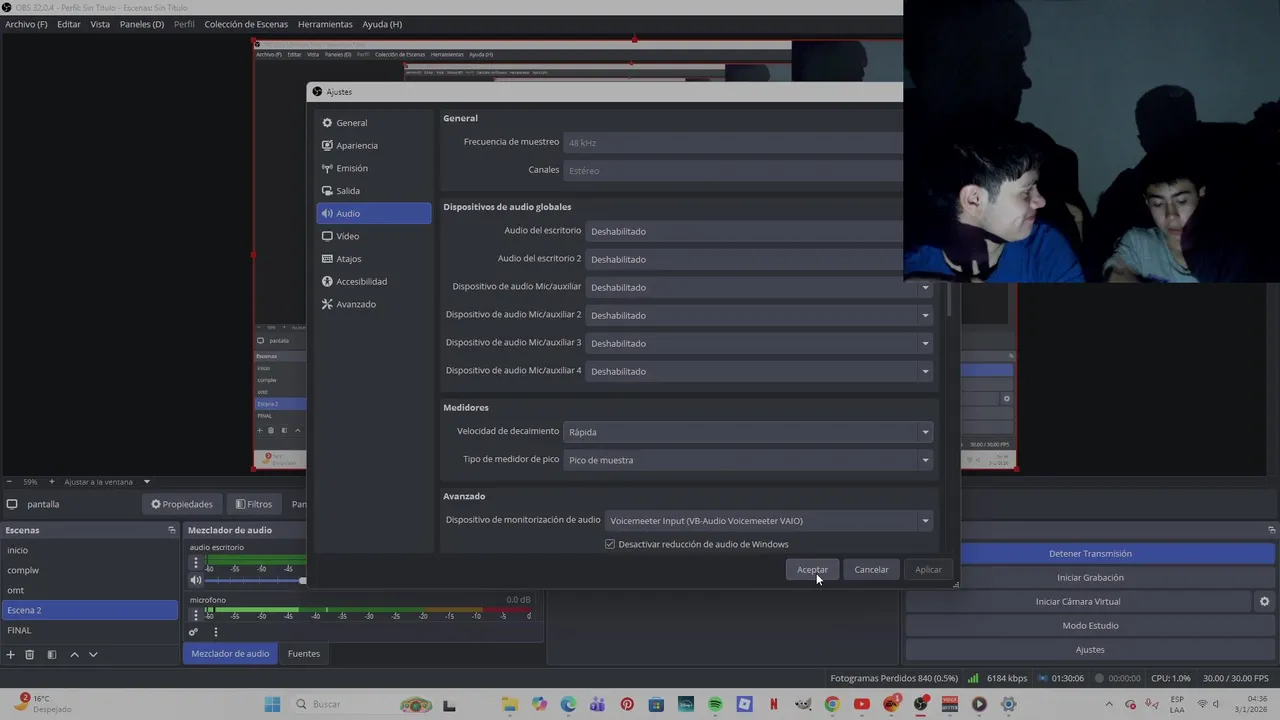
Task: Toggle Desactivar reducción de audio de Windows
Action: [x=610, y=544]
